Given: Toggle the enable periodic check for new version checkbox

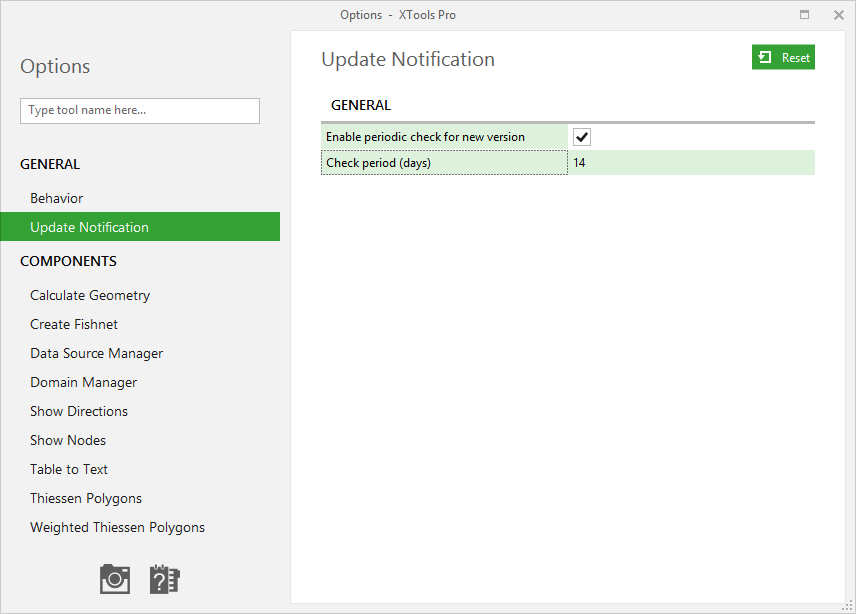Looking at the screenshot, I should (x=581, y=136).
